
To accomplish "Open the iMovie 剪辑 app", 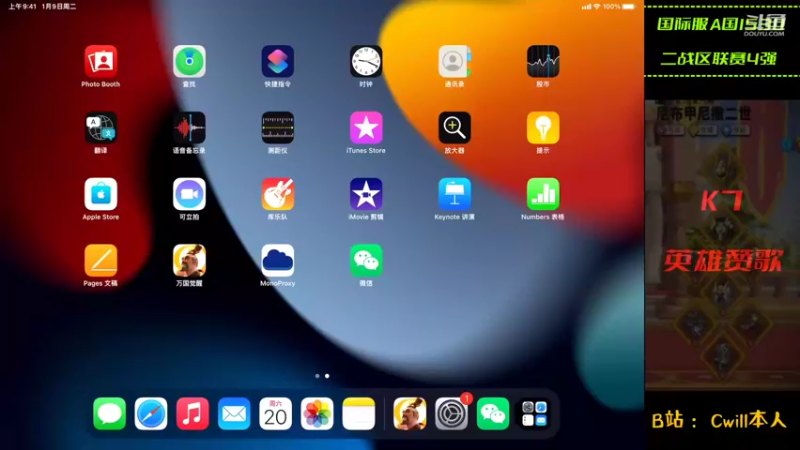I will 366,194.
